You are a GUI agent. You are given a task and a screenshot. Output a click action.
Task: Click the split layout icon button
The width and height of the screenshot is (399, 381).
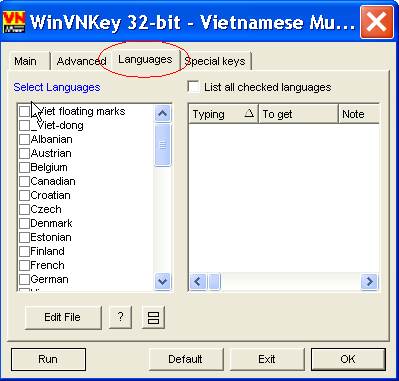coord(153,317)
